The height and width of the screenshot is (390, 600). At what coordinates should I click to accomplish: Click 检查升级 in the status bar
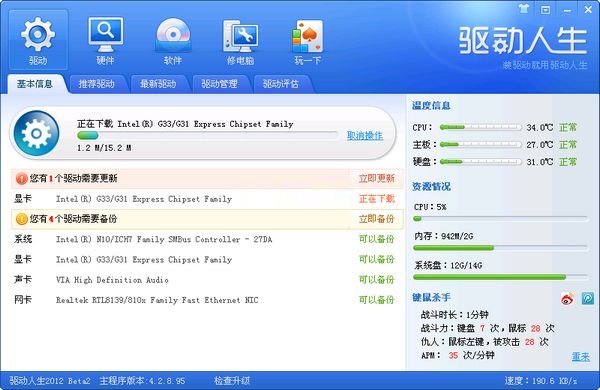pyautogui.click(x=232, y=381)
